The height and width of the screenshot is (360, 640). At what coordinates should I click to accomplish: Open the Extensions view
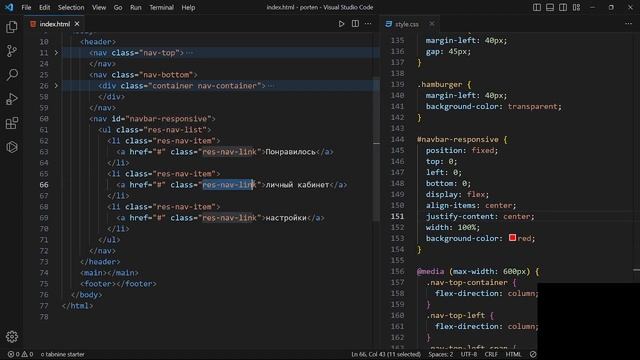coord(12,123)
